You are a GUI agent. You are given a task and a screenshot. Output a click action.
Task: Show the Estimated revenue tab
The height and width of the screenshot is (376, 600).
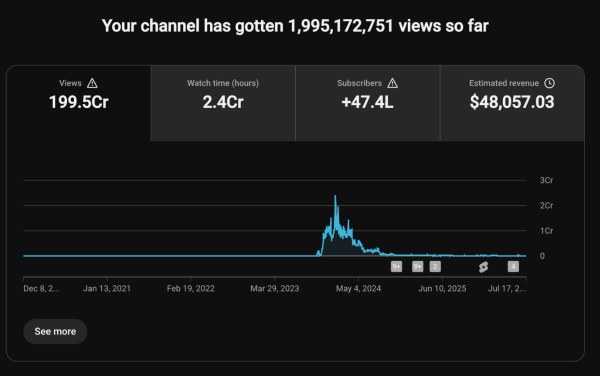(512, 103)
